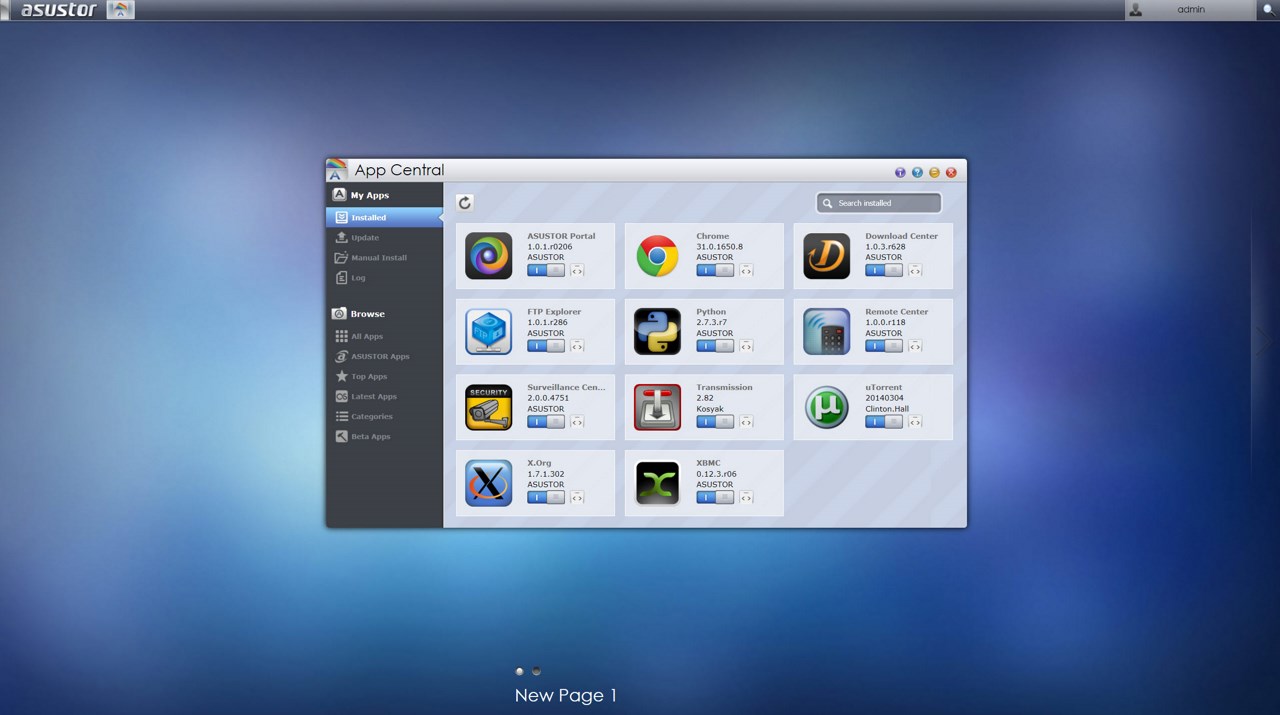The image size is (1280, 715).
Task: Select Installed in the My Apps sidebar
Action: pos(385,217)
